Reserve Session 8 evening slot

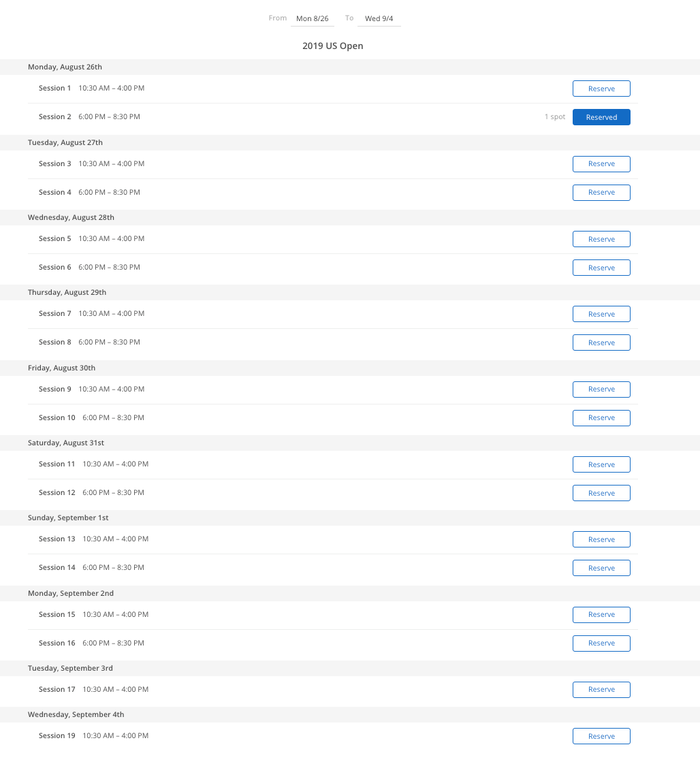tap(601, 343)
